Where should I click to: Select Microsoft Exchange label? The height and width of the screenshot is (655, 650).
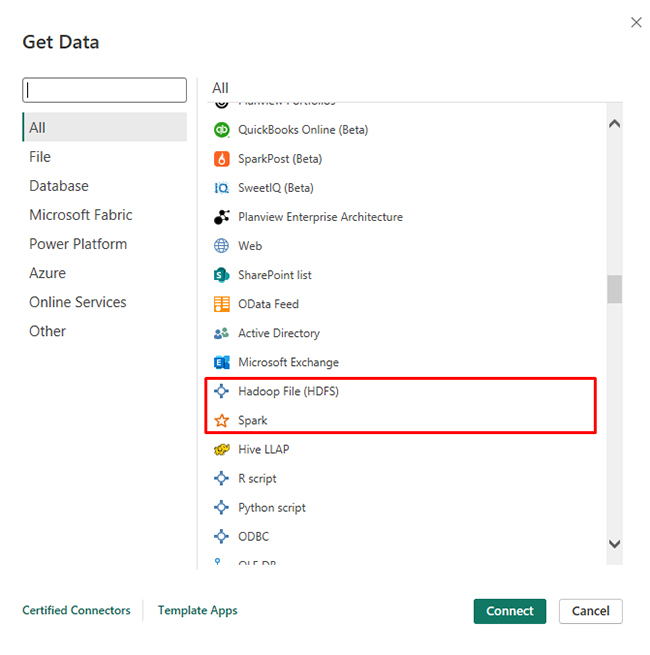288,362
